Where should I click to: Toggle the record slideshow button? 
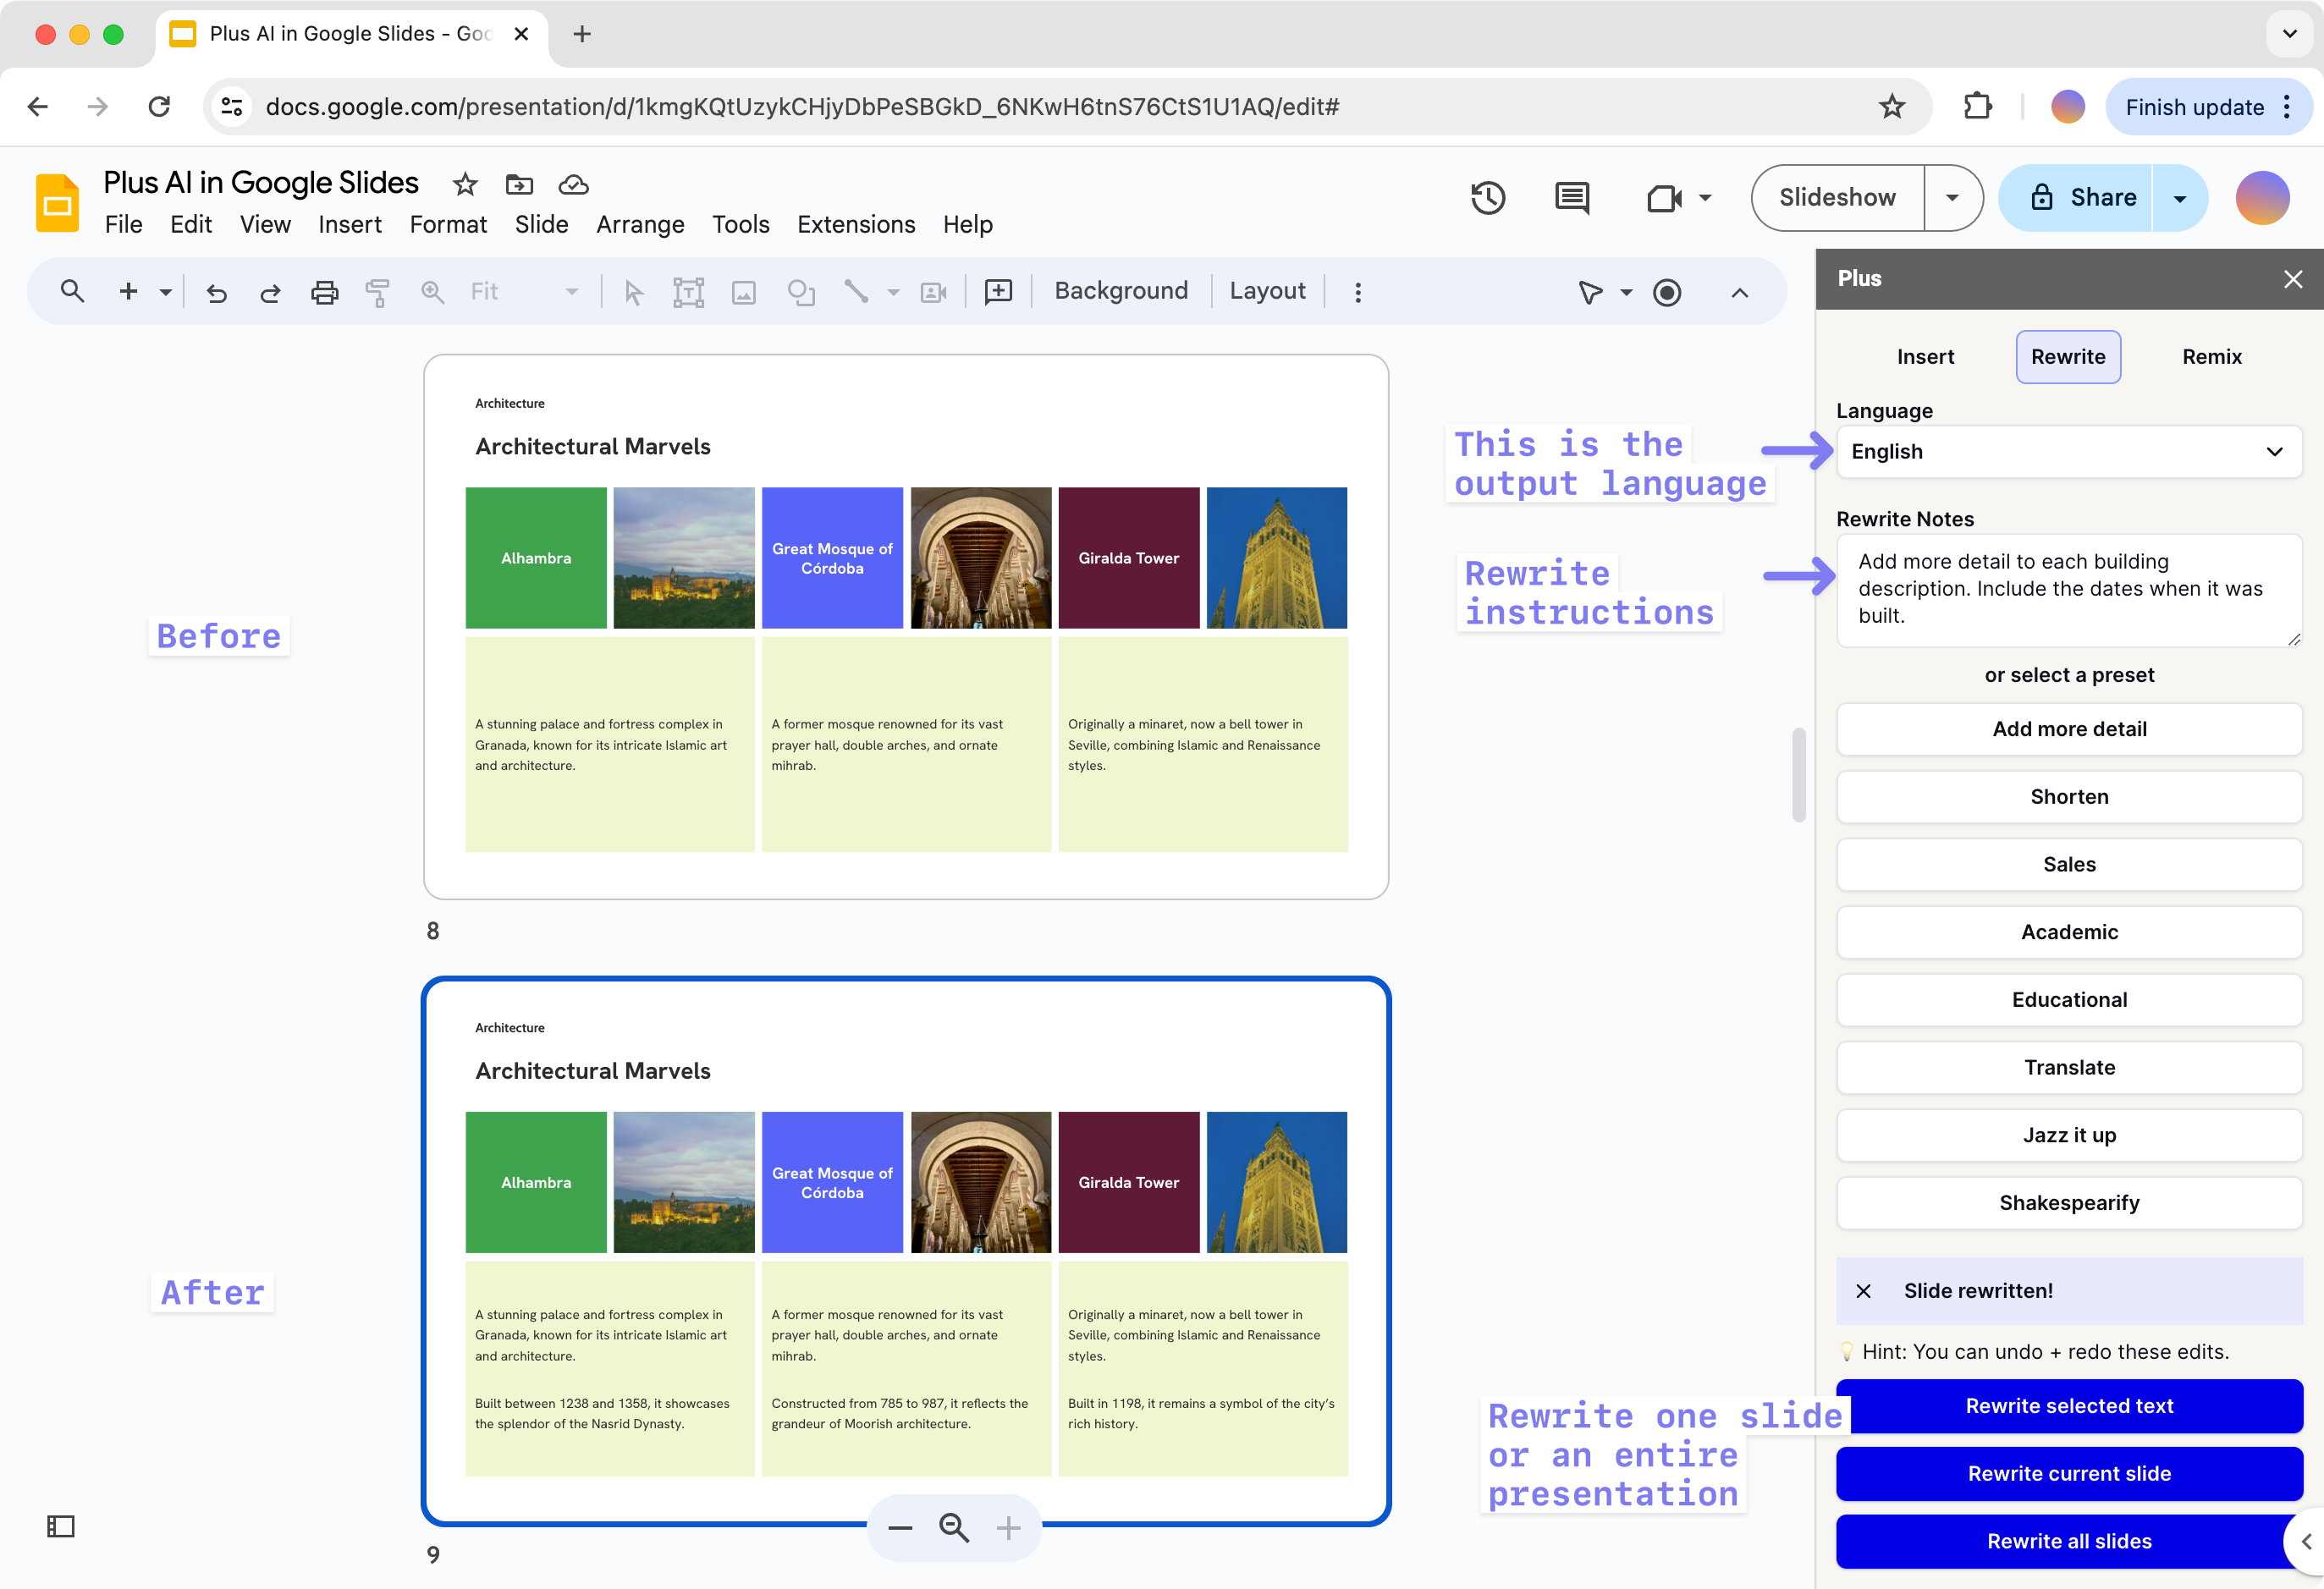tap(1666, 292)
